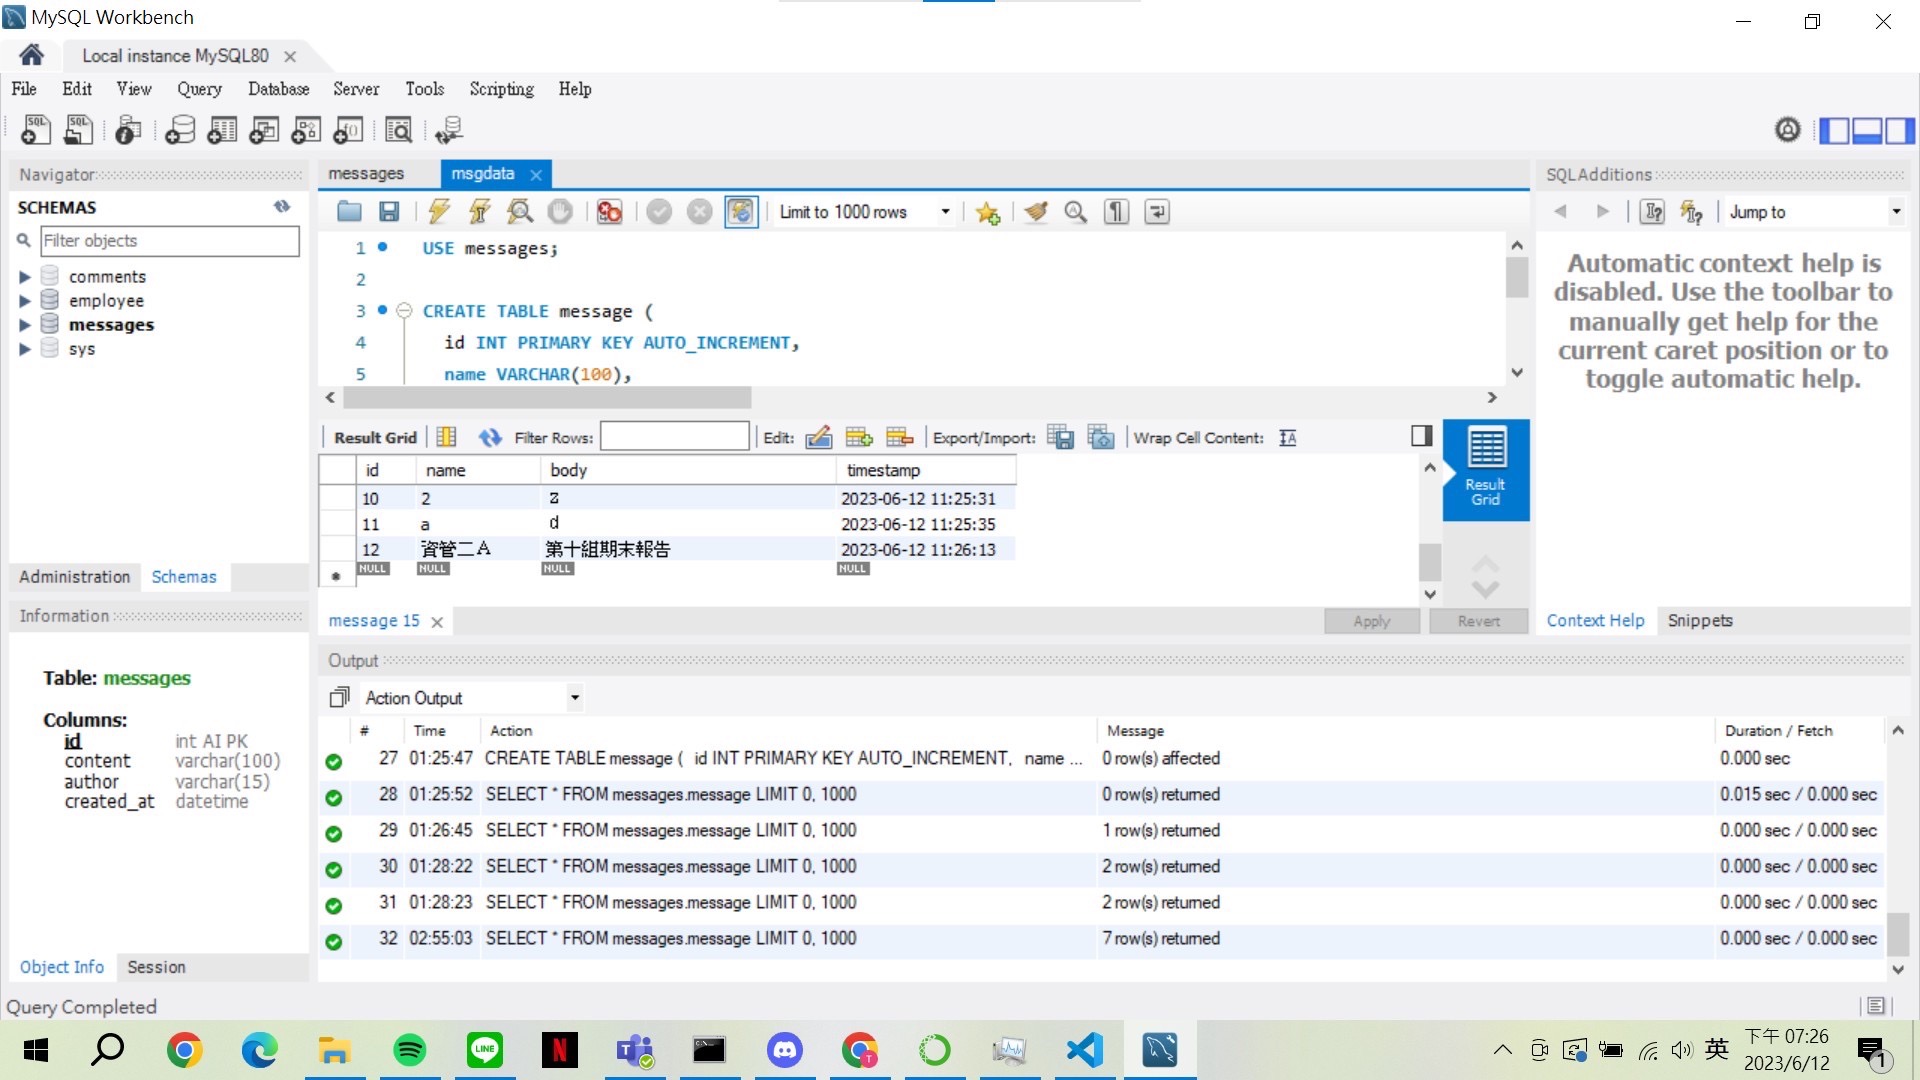Open SQL script file folder icon
This screenshot has width=1920, height=1080.
click(349, 211)
